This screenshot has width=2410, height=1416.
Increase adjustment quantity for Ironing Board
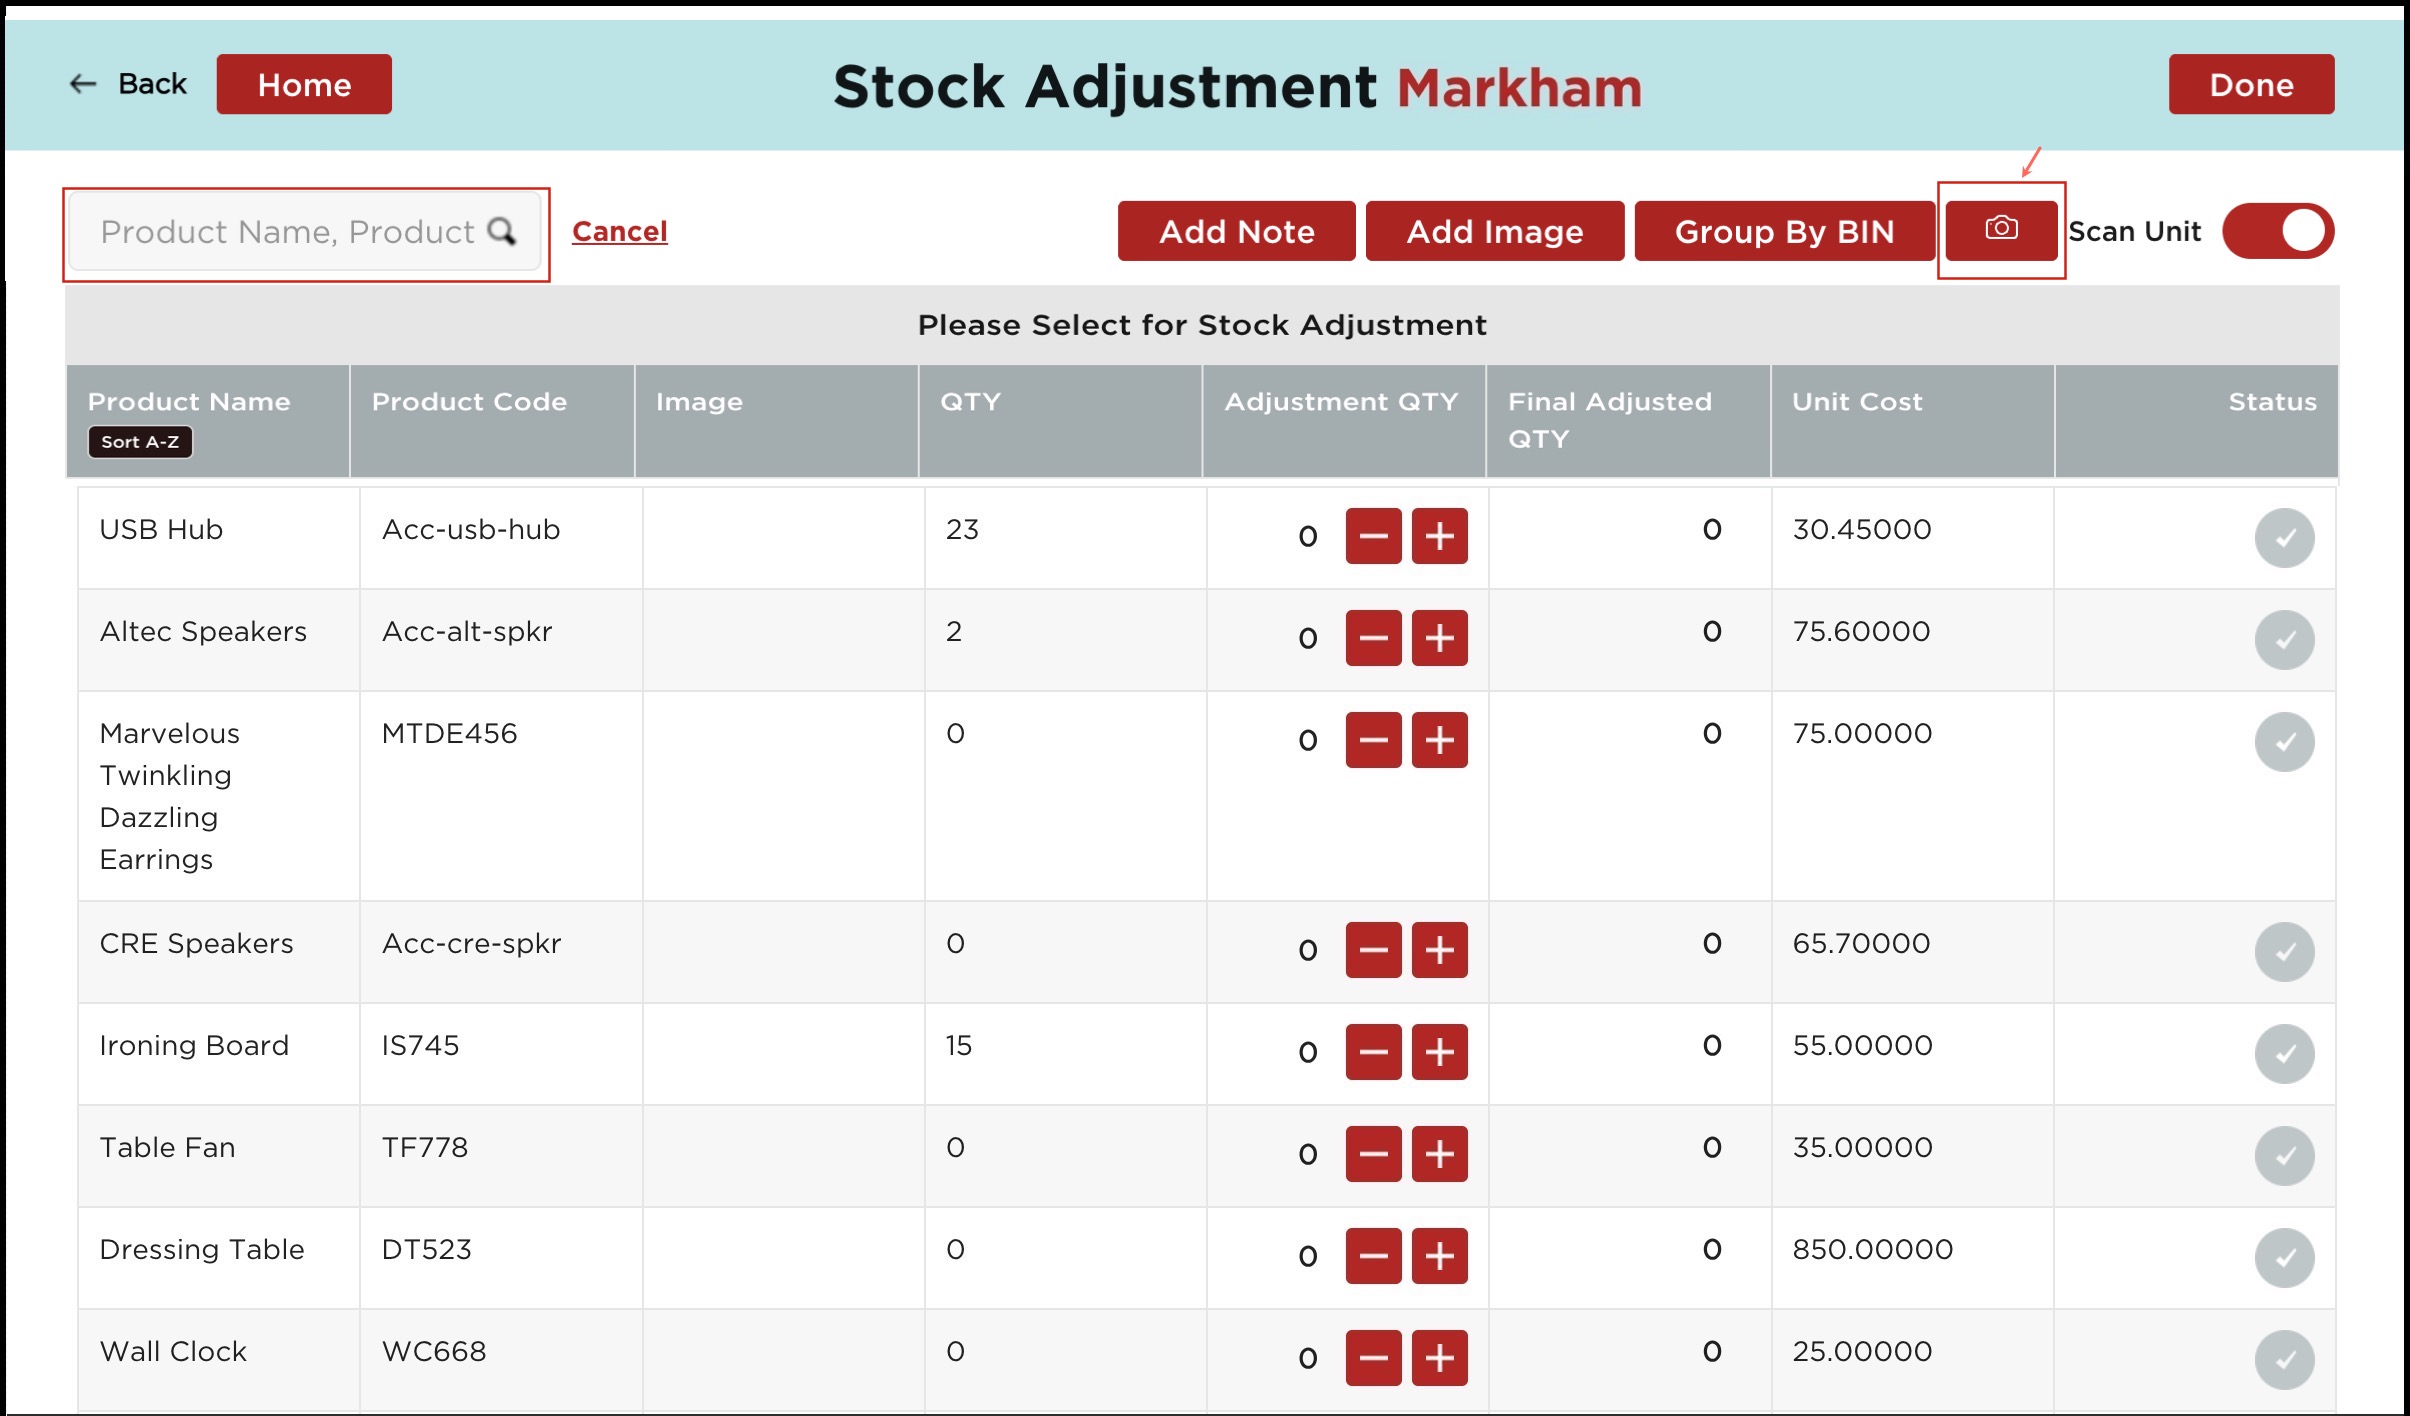1439,1053
